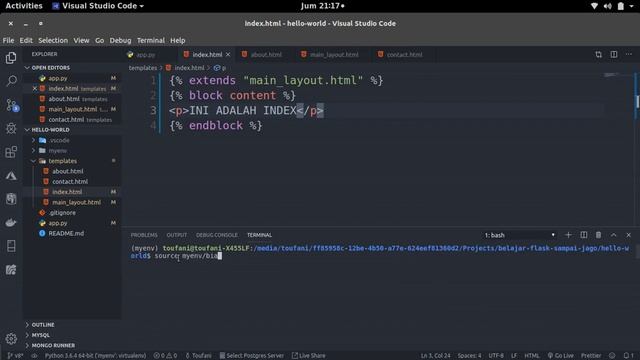Click the editor vertical scrollbar

(637, 101)
